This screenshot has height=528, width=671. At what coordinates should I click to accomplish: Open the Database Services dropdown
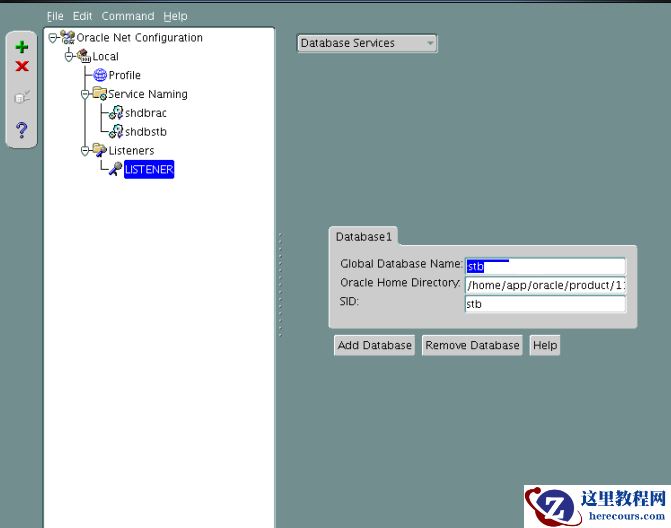pyautogui.click(x=367, y=43)
